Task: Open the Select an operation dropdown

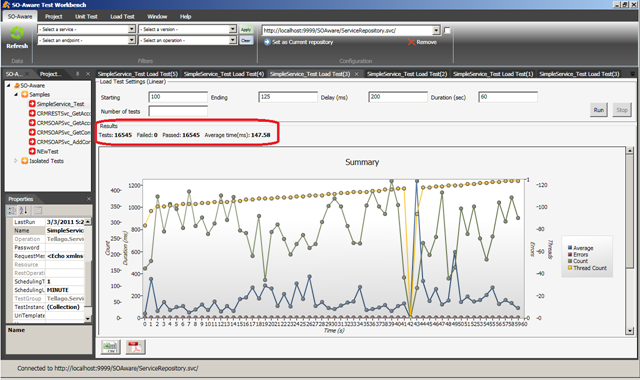Action: (188, 40)
